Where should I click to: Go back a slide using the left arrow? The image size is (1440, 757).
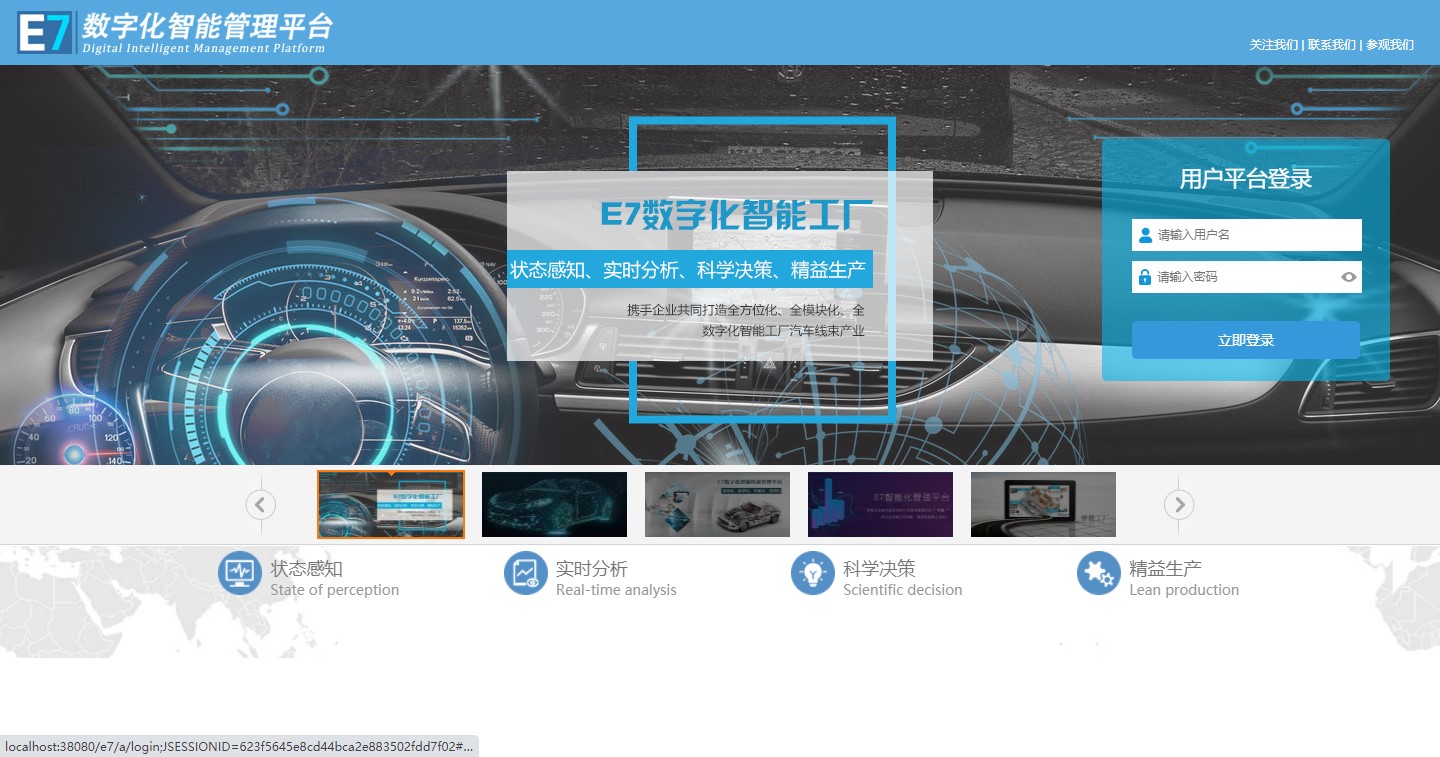coord(260,505)
